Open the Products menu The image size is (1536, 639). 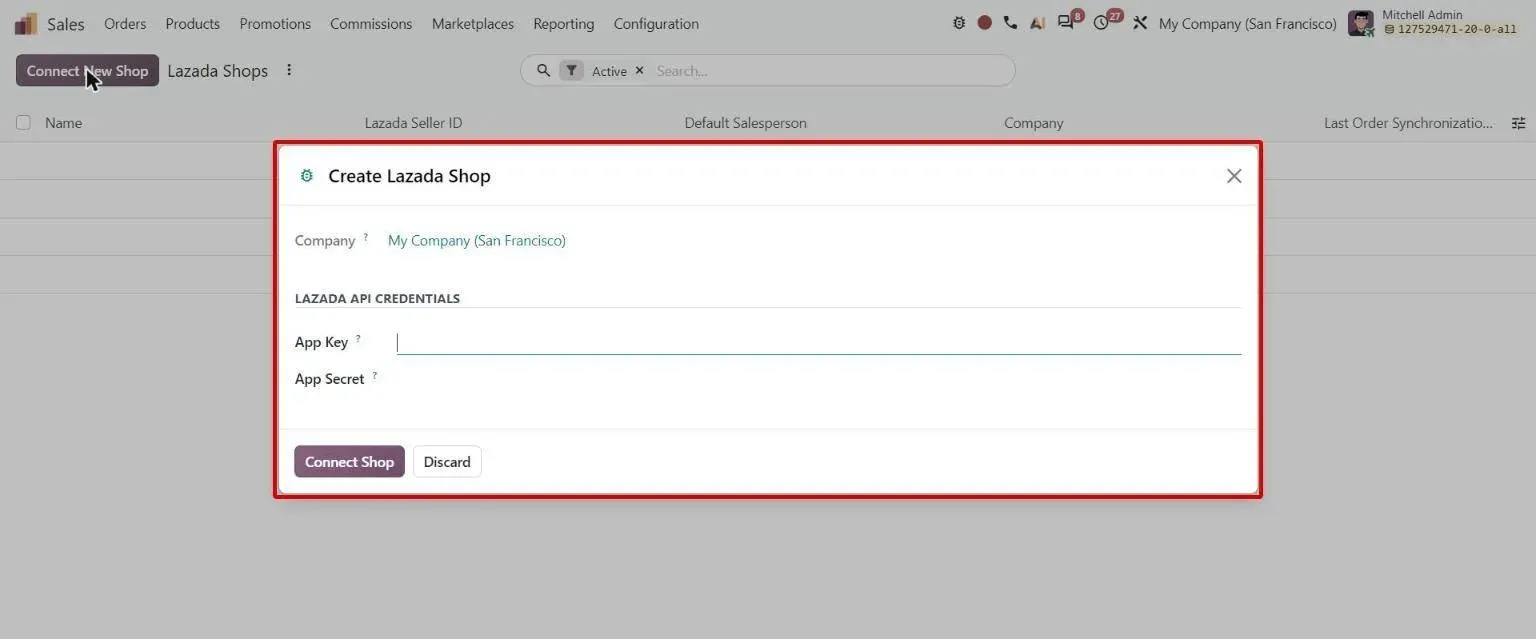coord(193,23)
